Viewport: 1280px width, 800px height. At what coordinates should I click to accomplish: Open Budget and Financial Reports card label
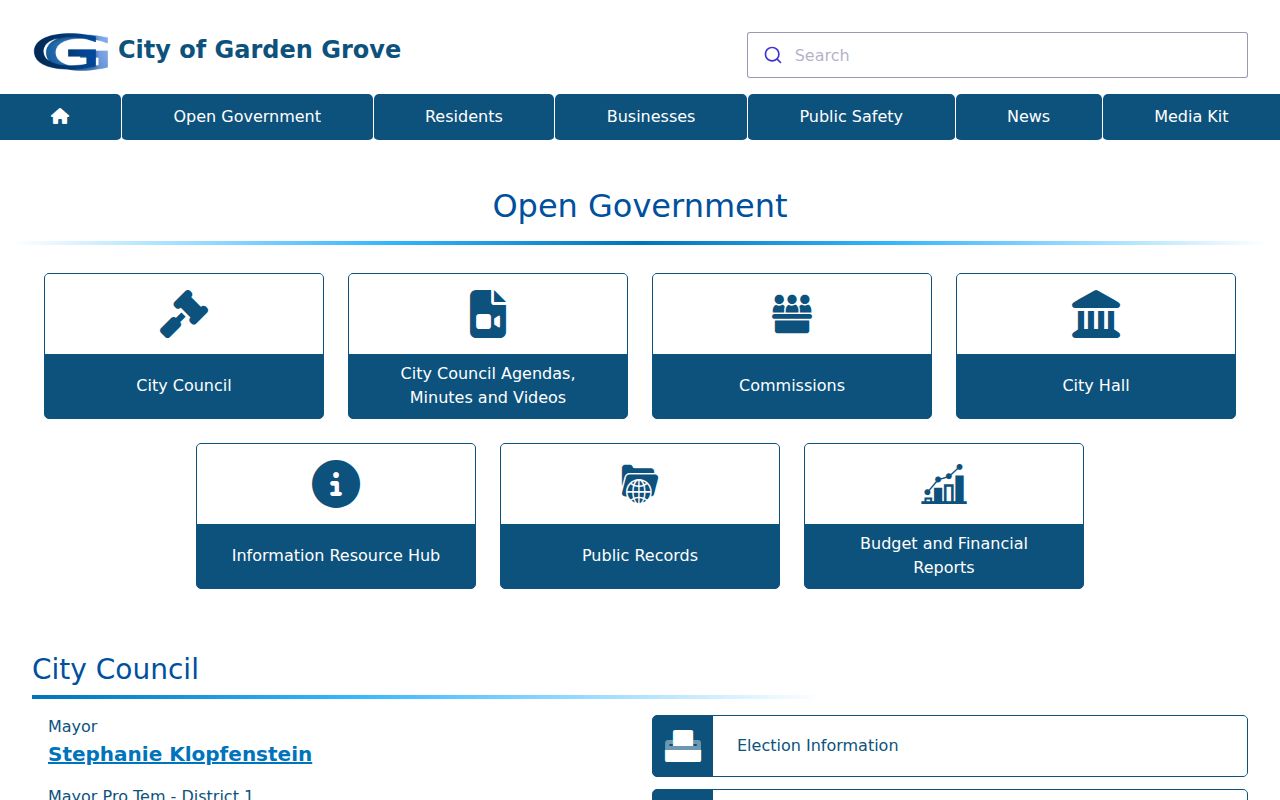click(x=944, y=556)
